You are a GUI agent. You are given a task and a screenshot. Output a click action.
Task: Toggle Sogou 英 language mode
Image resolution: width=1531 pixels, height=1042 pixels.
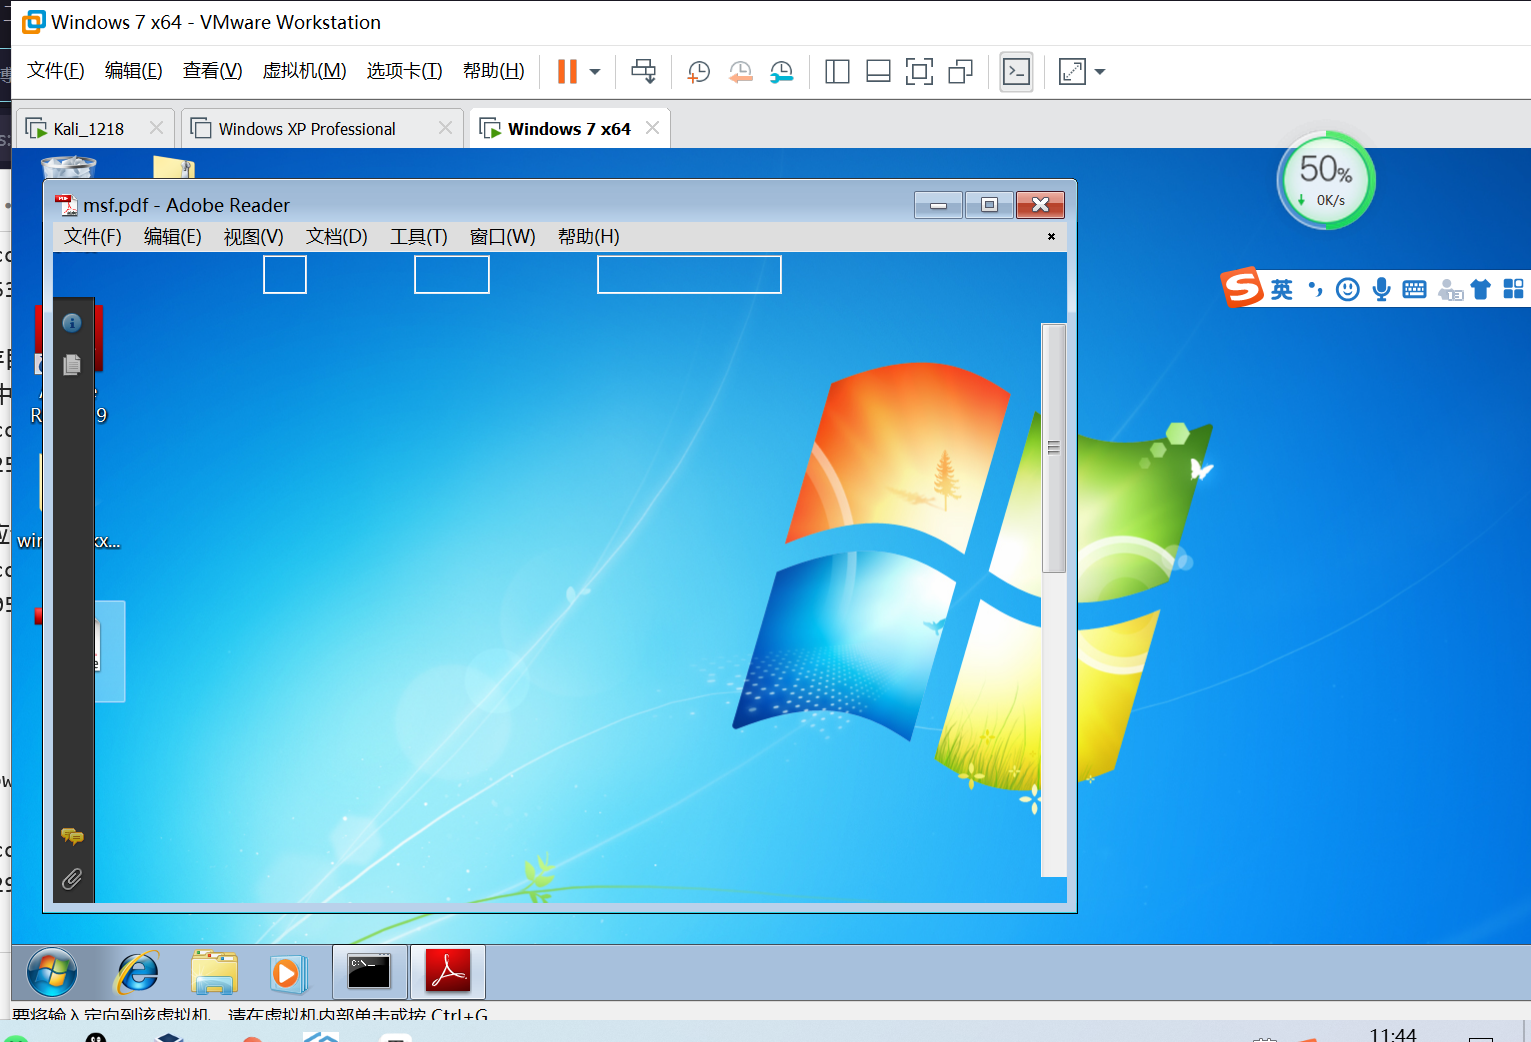pos(1282,290)
